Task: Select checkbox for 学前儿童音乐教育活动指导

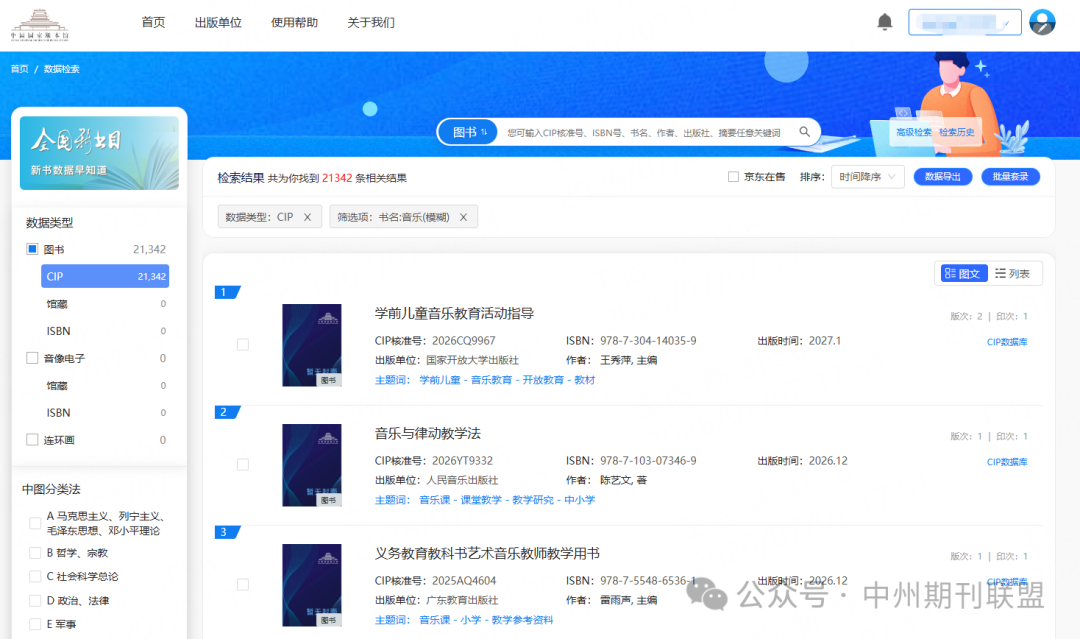Action: pos(243,344)
